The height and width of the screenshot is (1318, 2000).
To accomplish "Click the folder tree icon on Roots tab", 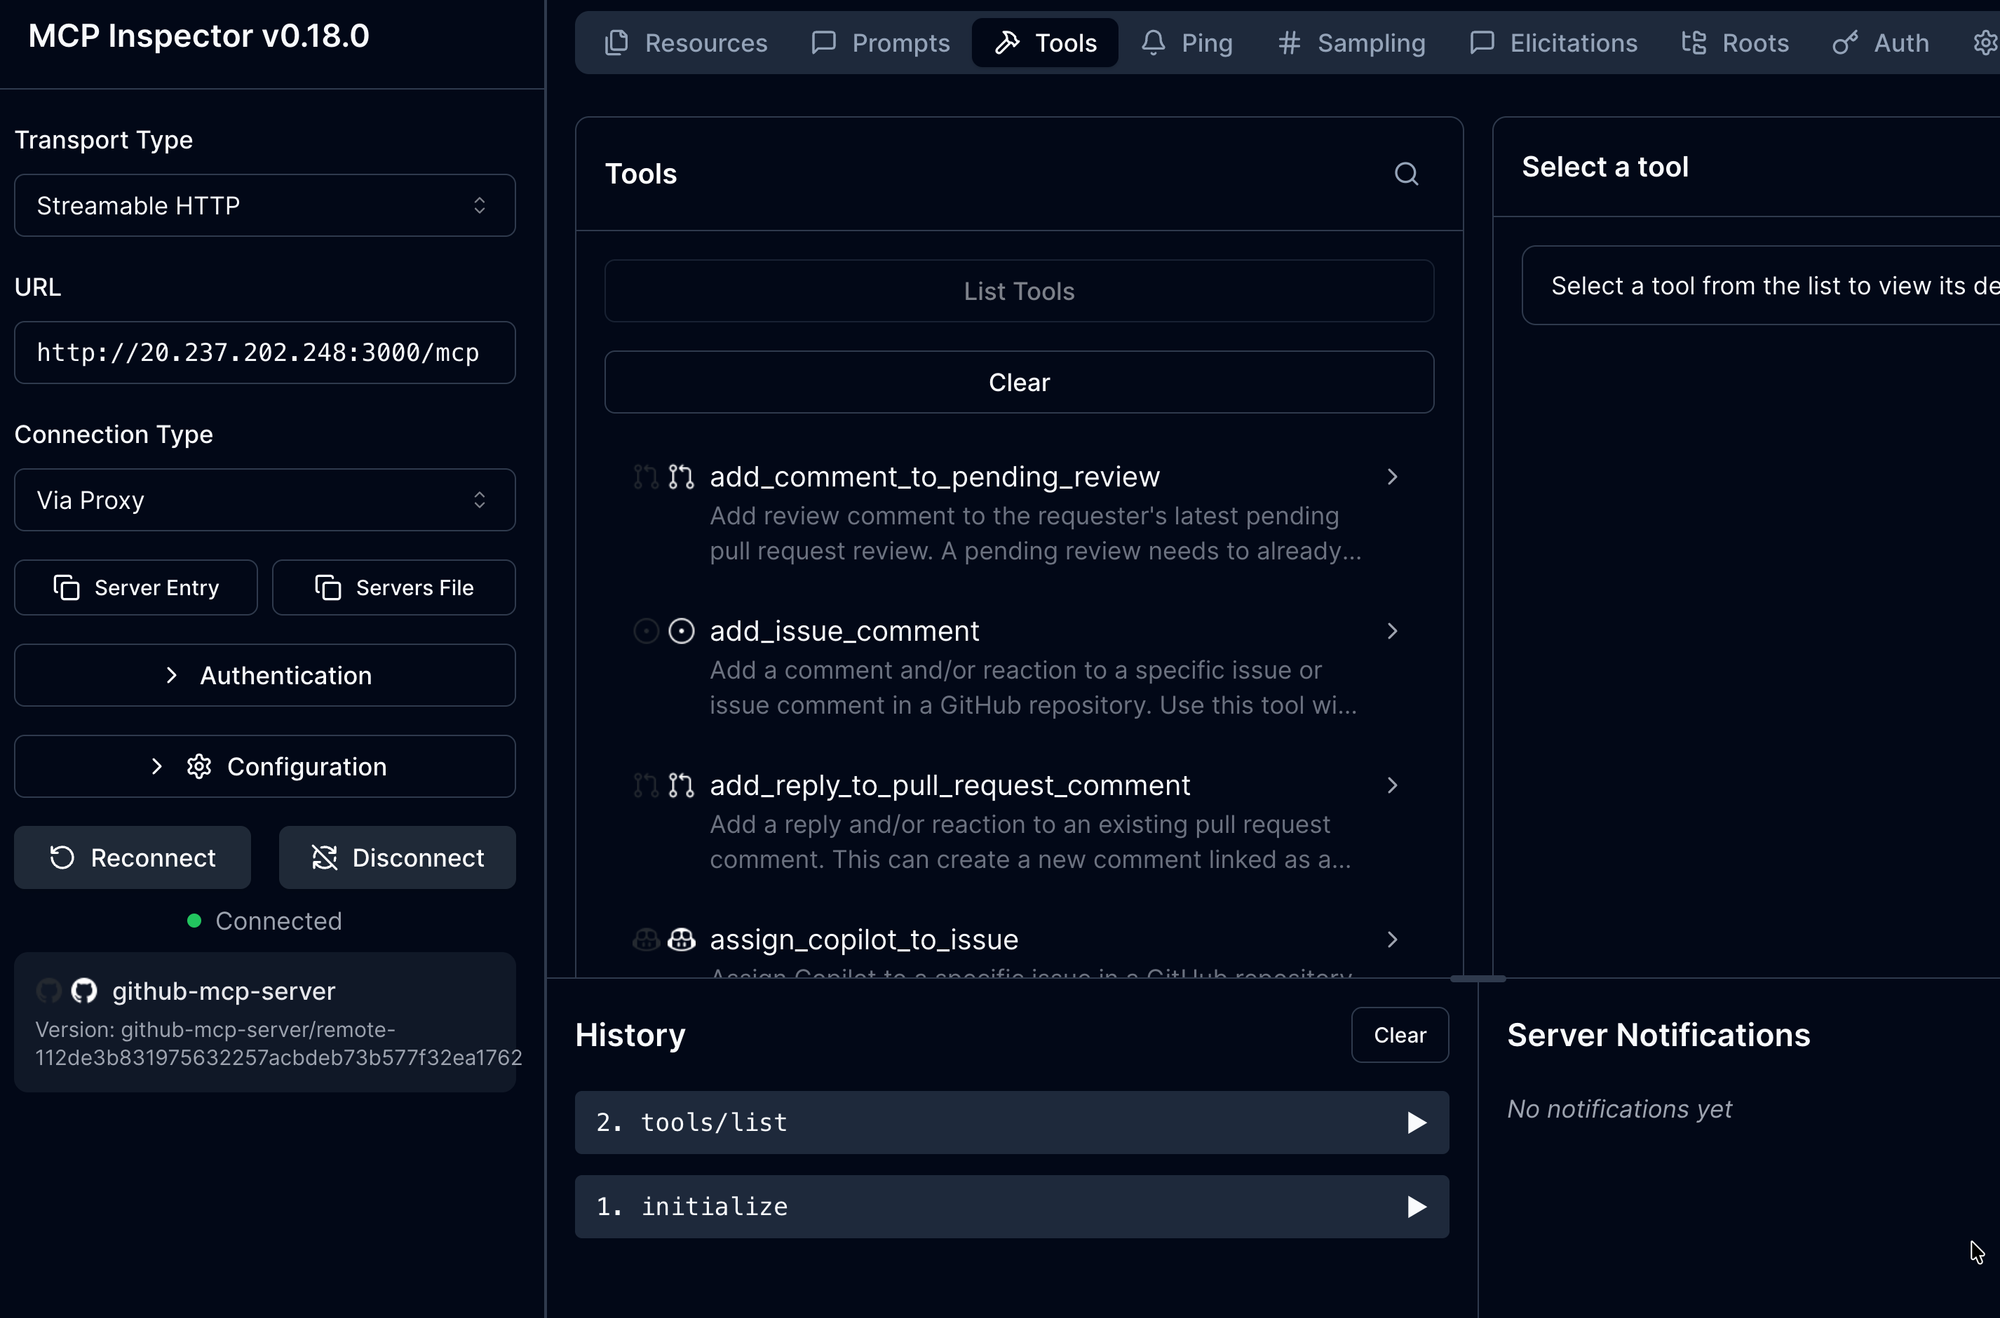I will coord(1694,43).
